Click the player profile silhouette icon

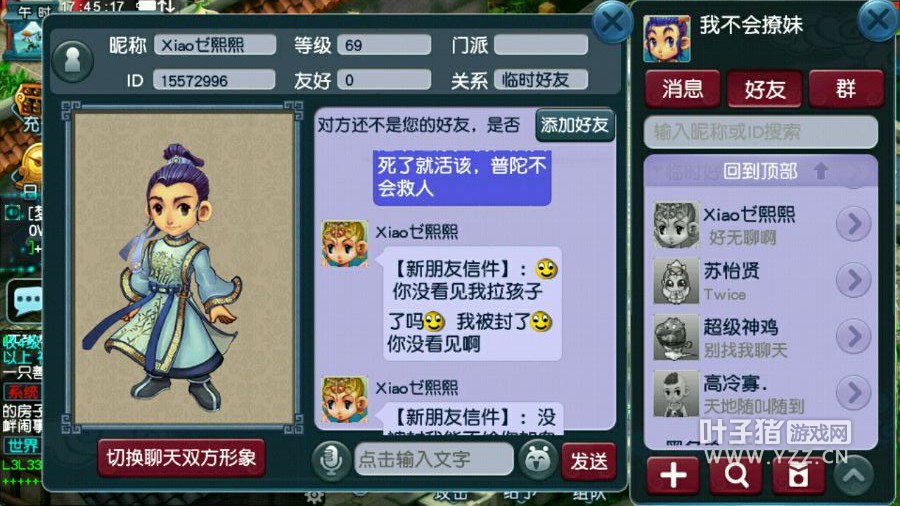(72, 60)
